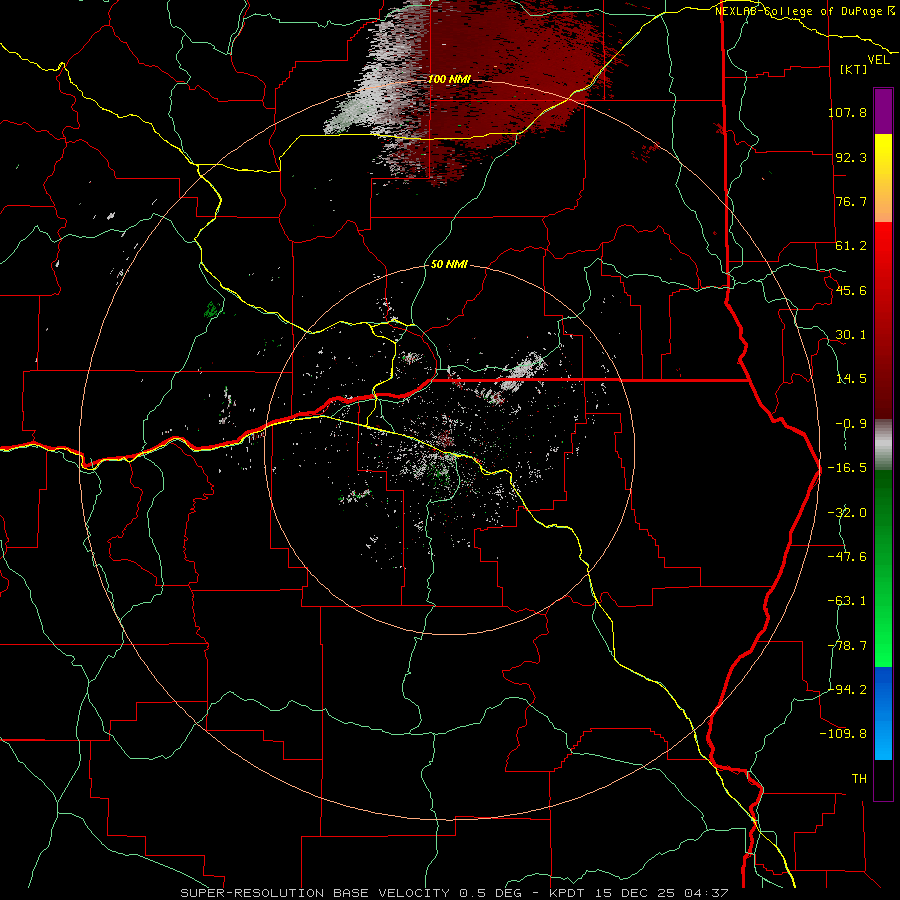Click the 45.6 velocity scale value
This screenshot has width=900, height=900.
[851, 290]
